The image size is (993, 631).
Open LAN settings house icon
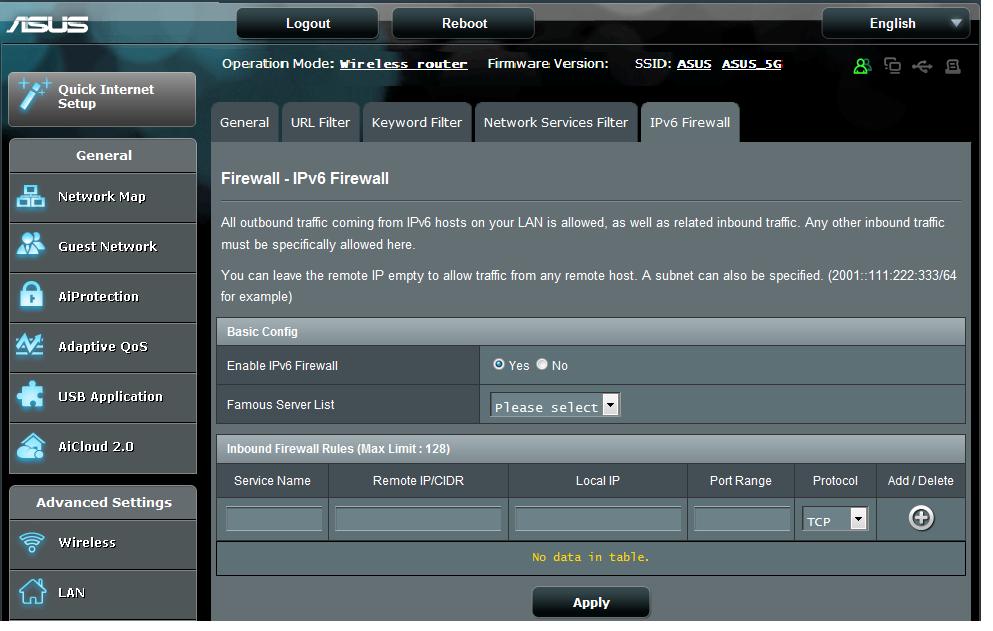pos(32,592)
